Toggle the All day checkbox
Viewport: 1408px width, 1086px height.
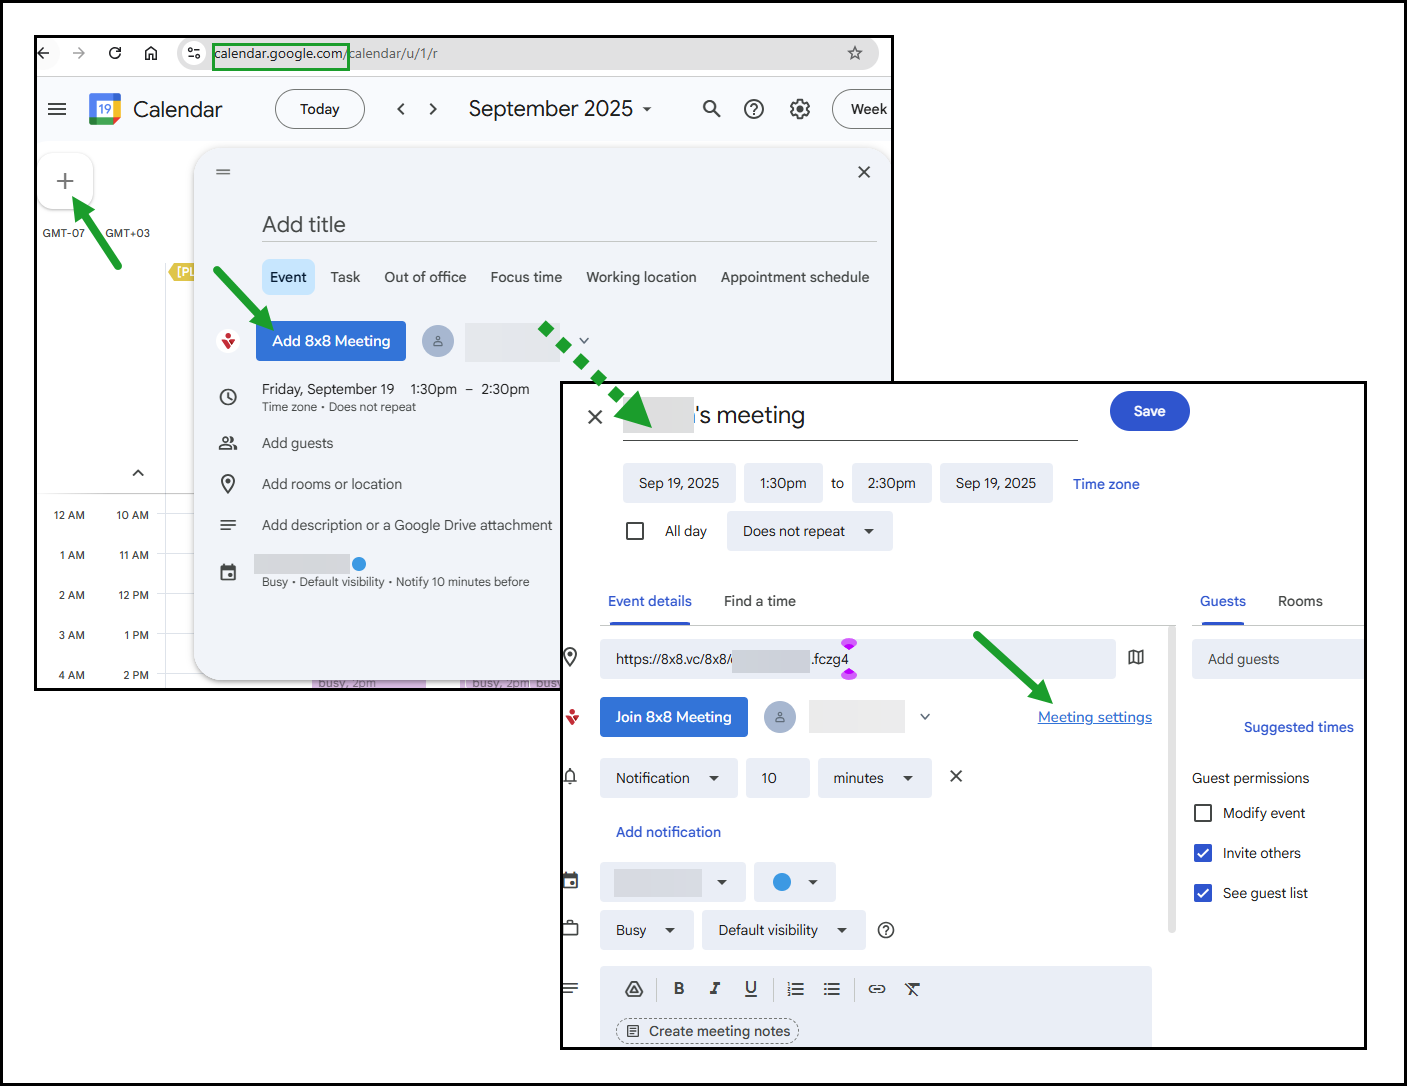pos(635,531)
